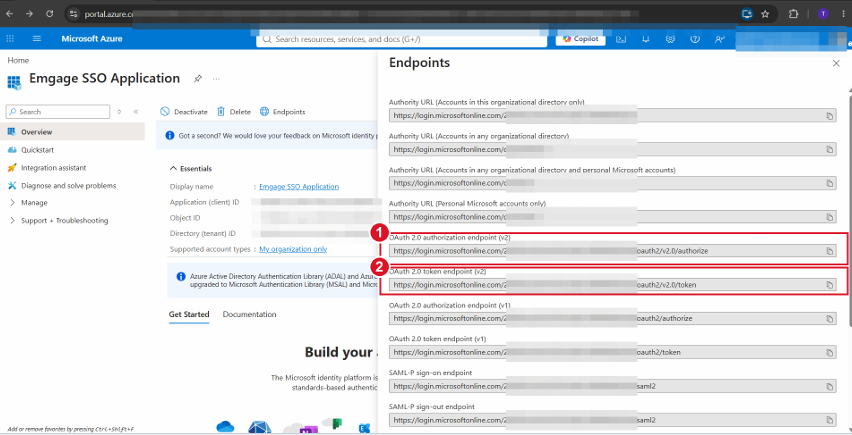The height and width of the screenshot is (435, 852).
Task: Open the browser profile avatar
Action: click(823, 14)
